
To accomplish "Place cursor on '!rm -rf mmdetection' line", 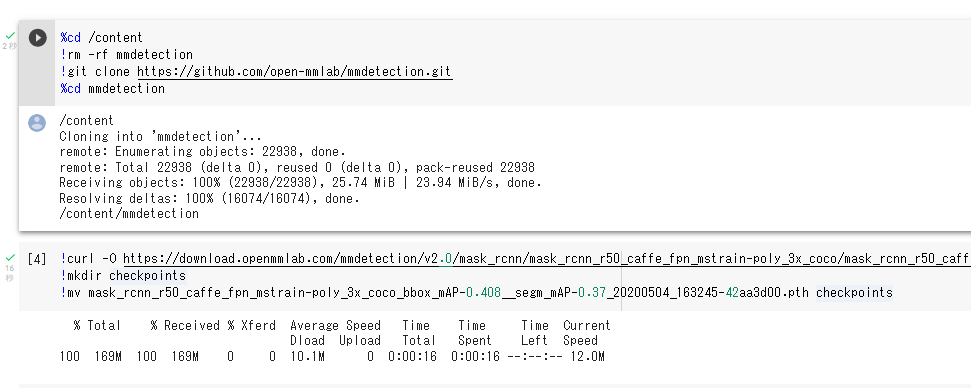I will click(126, 54).
